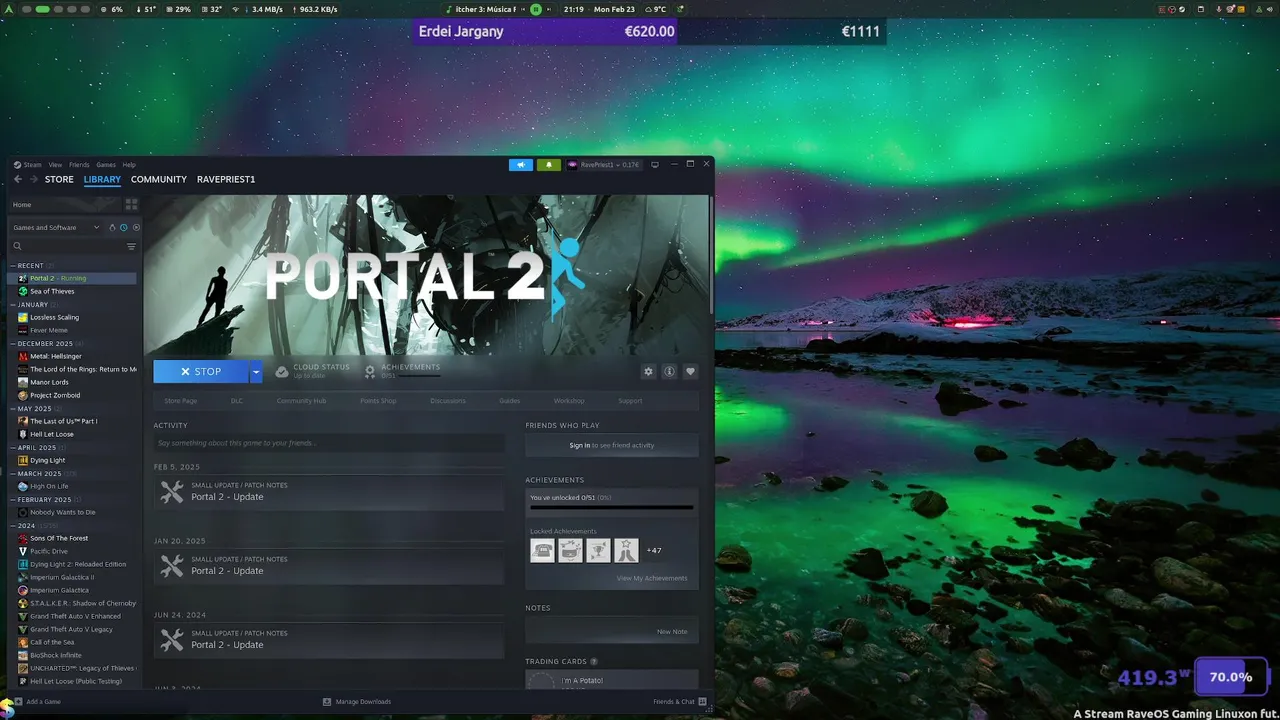Image resolution: width=1280 pixels, height=720 pixels.
Task: Click the Steam back navigation arrow
Action: 18,179
